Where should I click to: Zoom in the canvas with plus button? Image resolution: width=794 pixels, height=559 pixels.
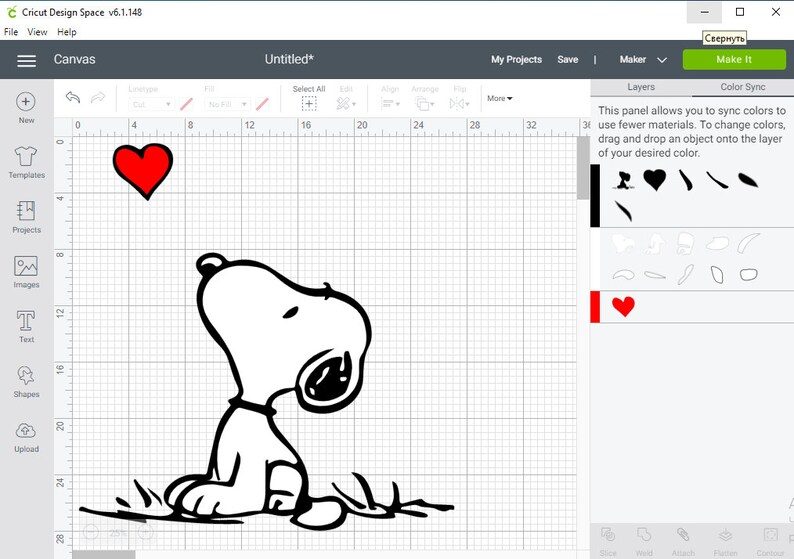(x=146, y=532)
